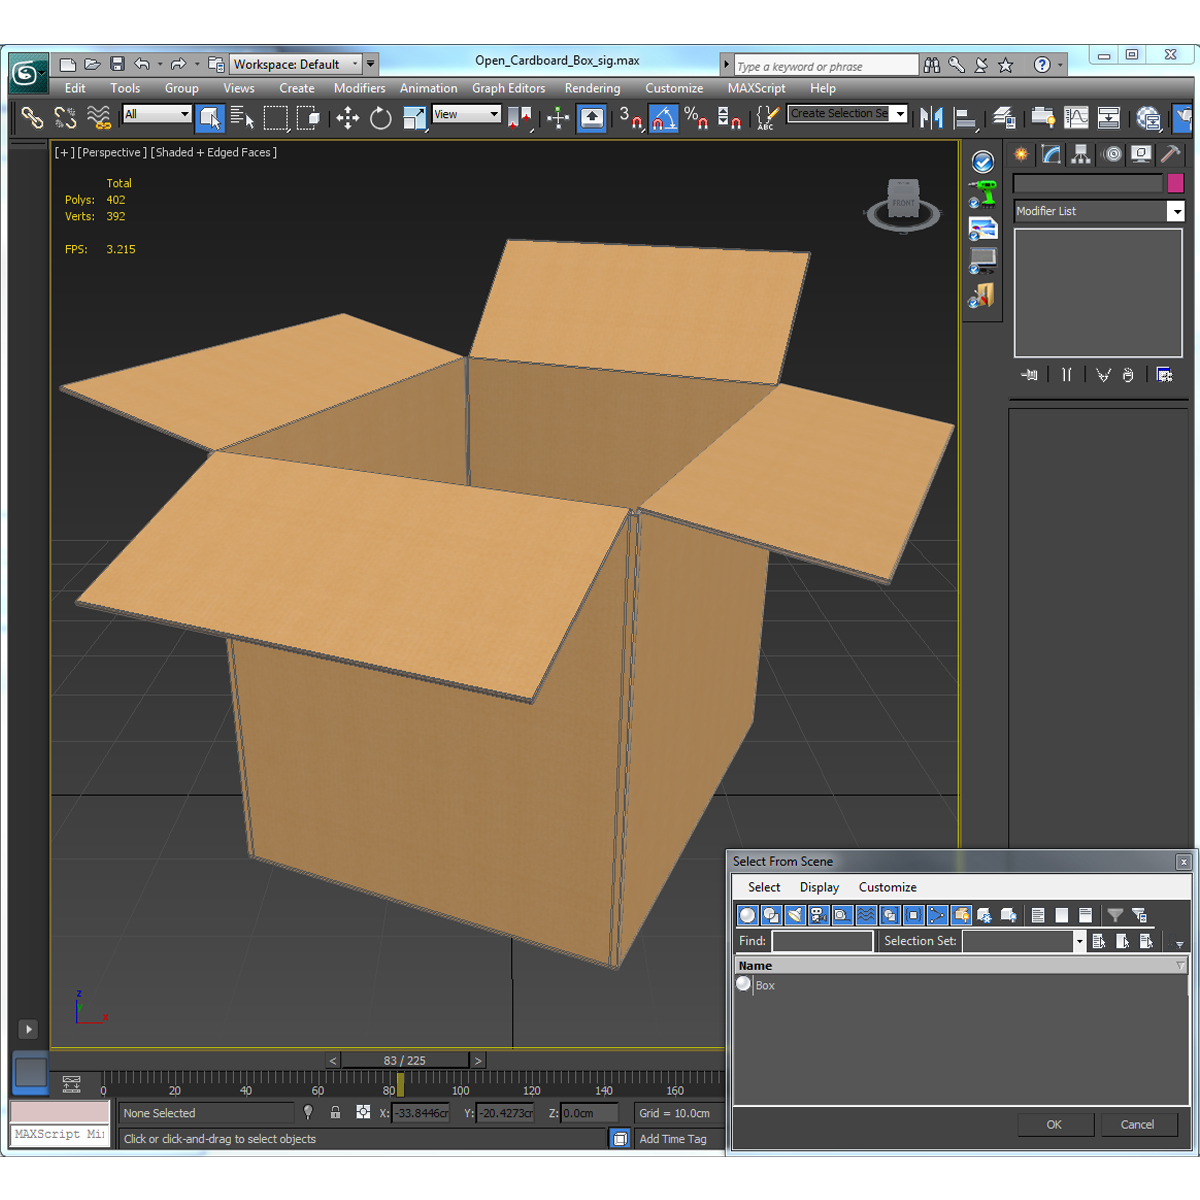Toggle cameras filter in Select From Scene
The image size is (1200, 1200).
tap(817, 916)
